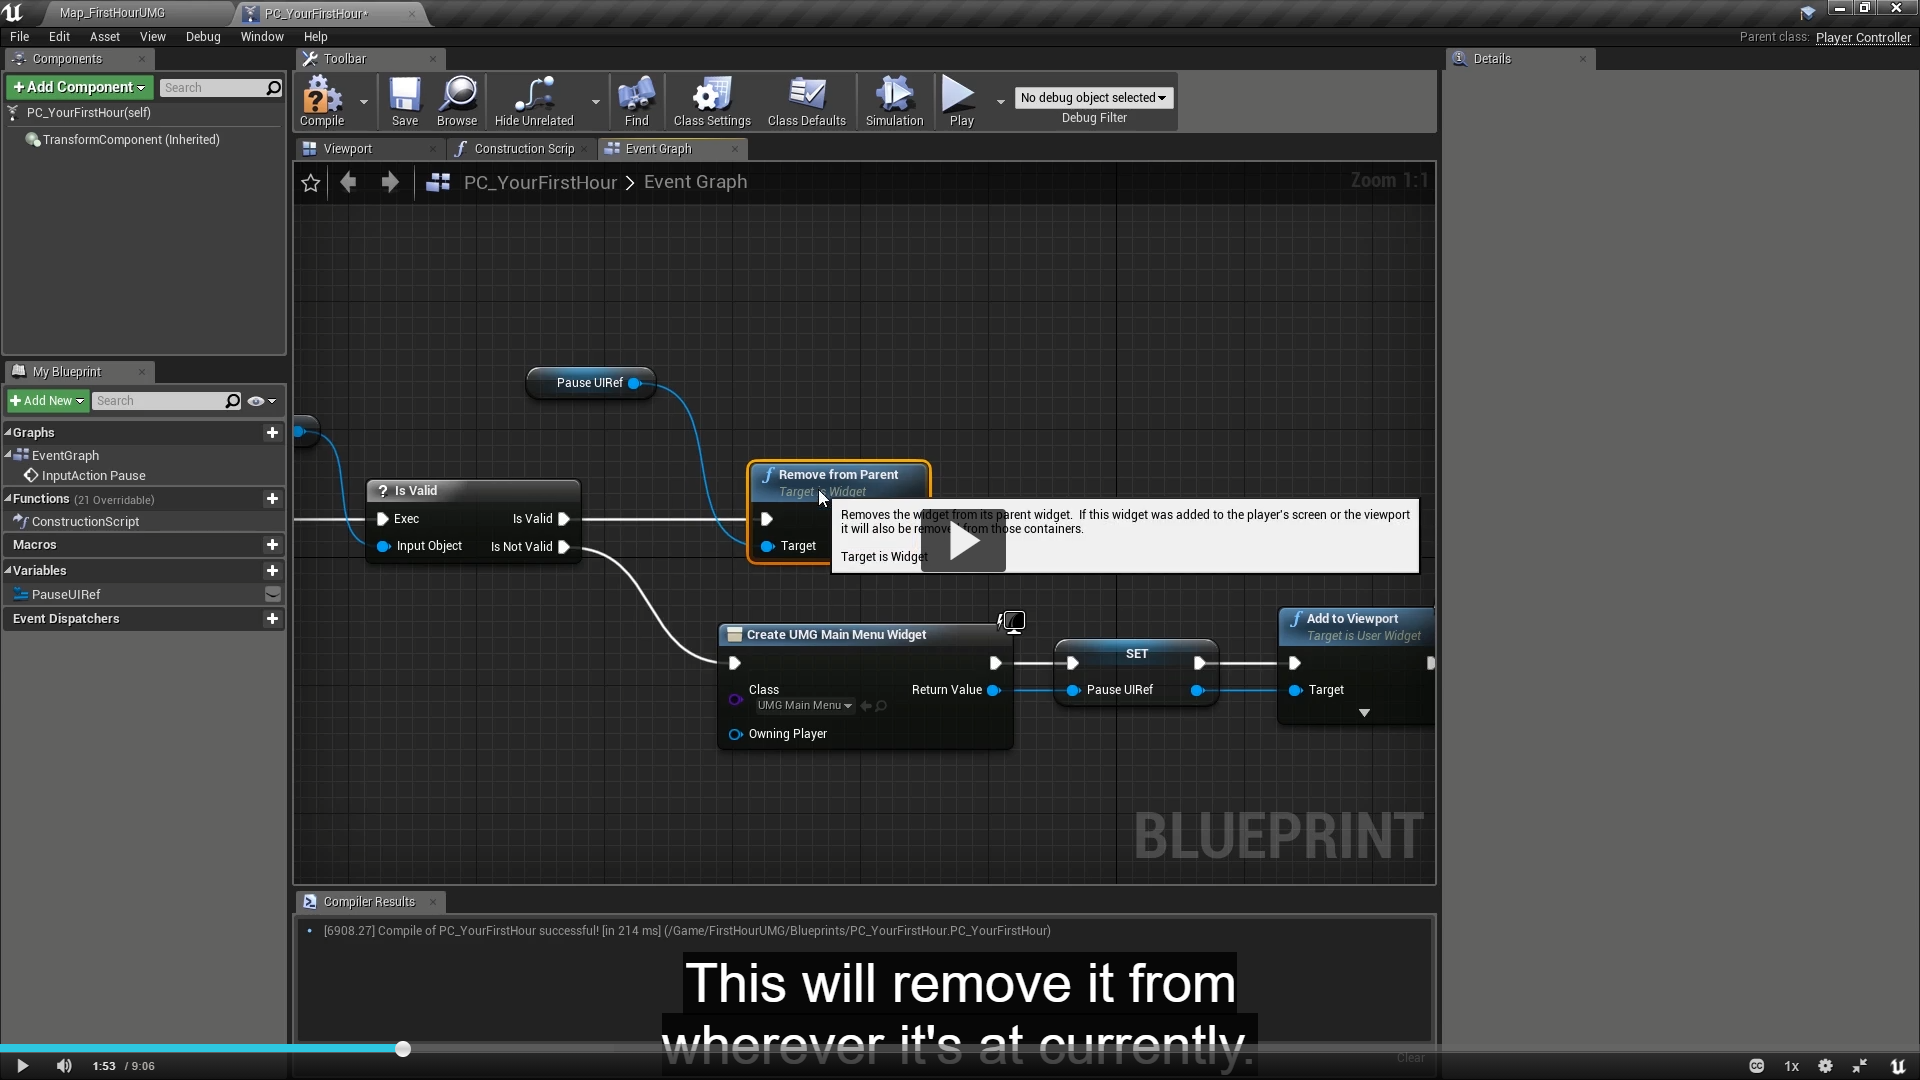The image size is (1920, 1080).
Task: Expand UMG Main Menu class dropdown
Action: (804, 706)
